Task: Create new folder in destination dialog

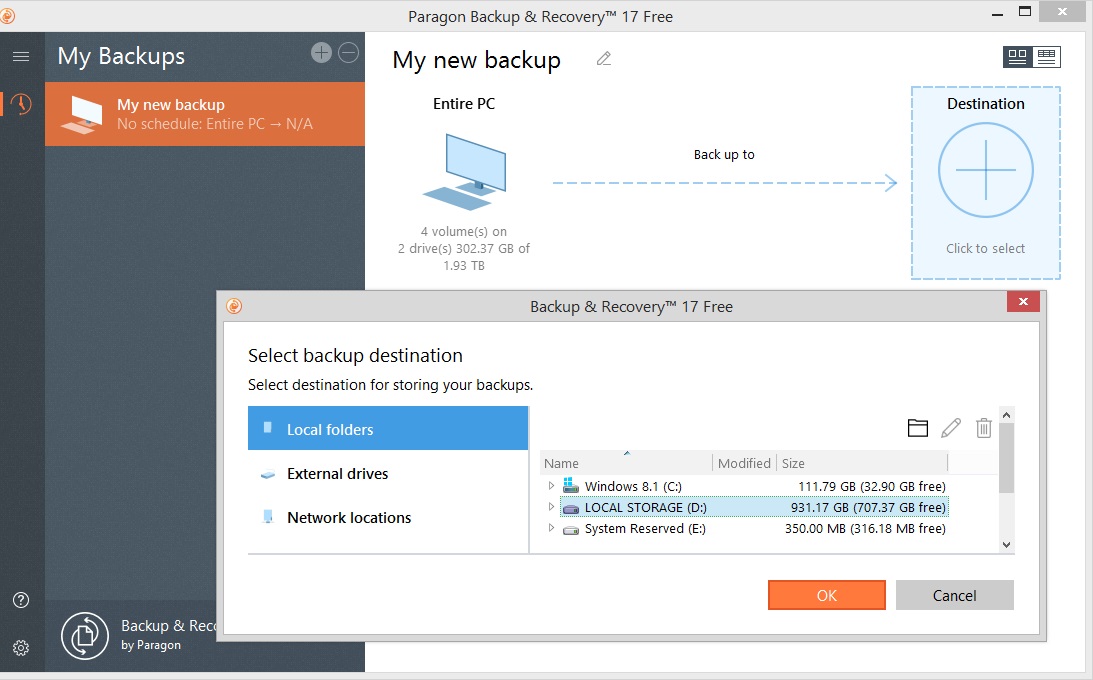Action: click(x=918, y=428)
